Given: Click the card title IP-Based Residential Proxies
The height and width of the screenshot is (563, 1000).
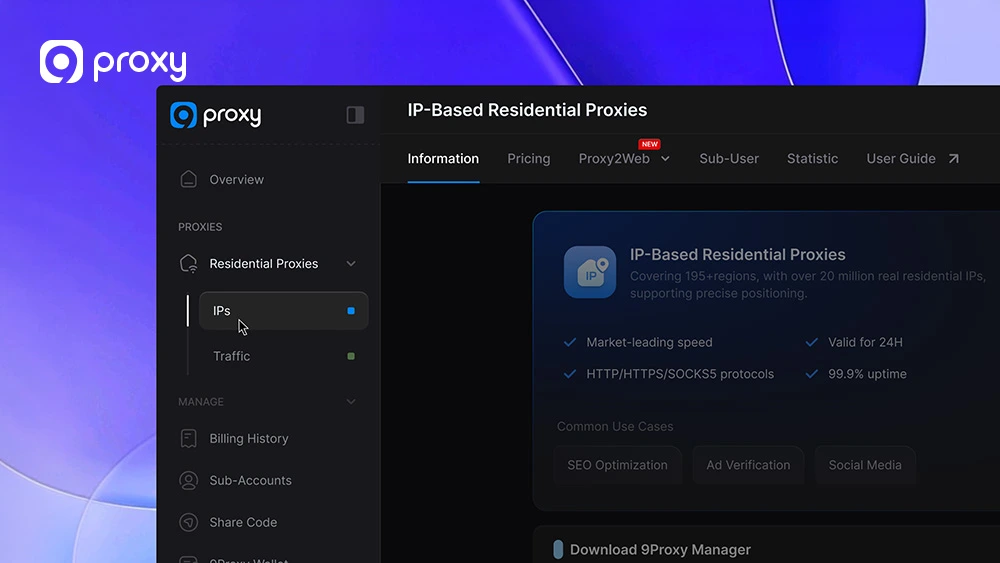Looking at the screenshot, I should click(738, 254).
